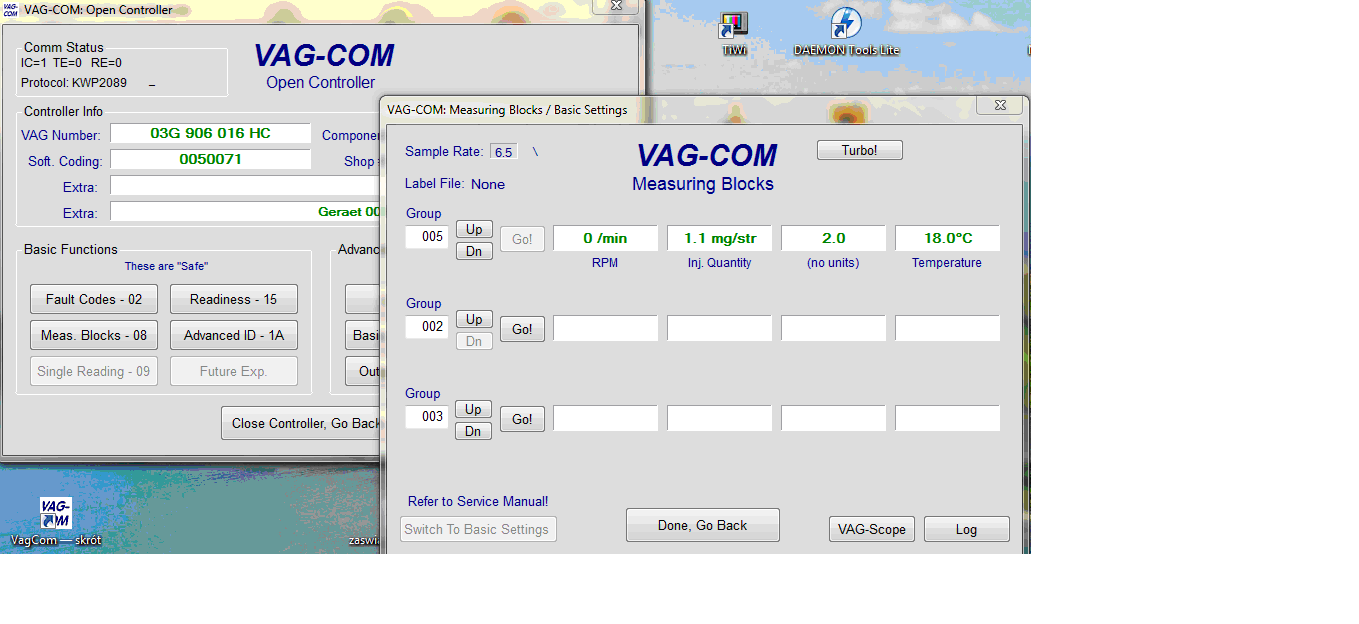1359x624 pixels.
Task: Click Refer to Service Manual! text
Action: (x=478, y=501)
